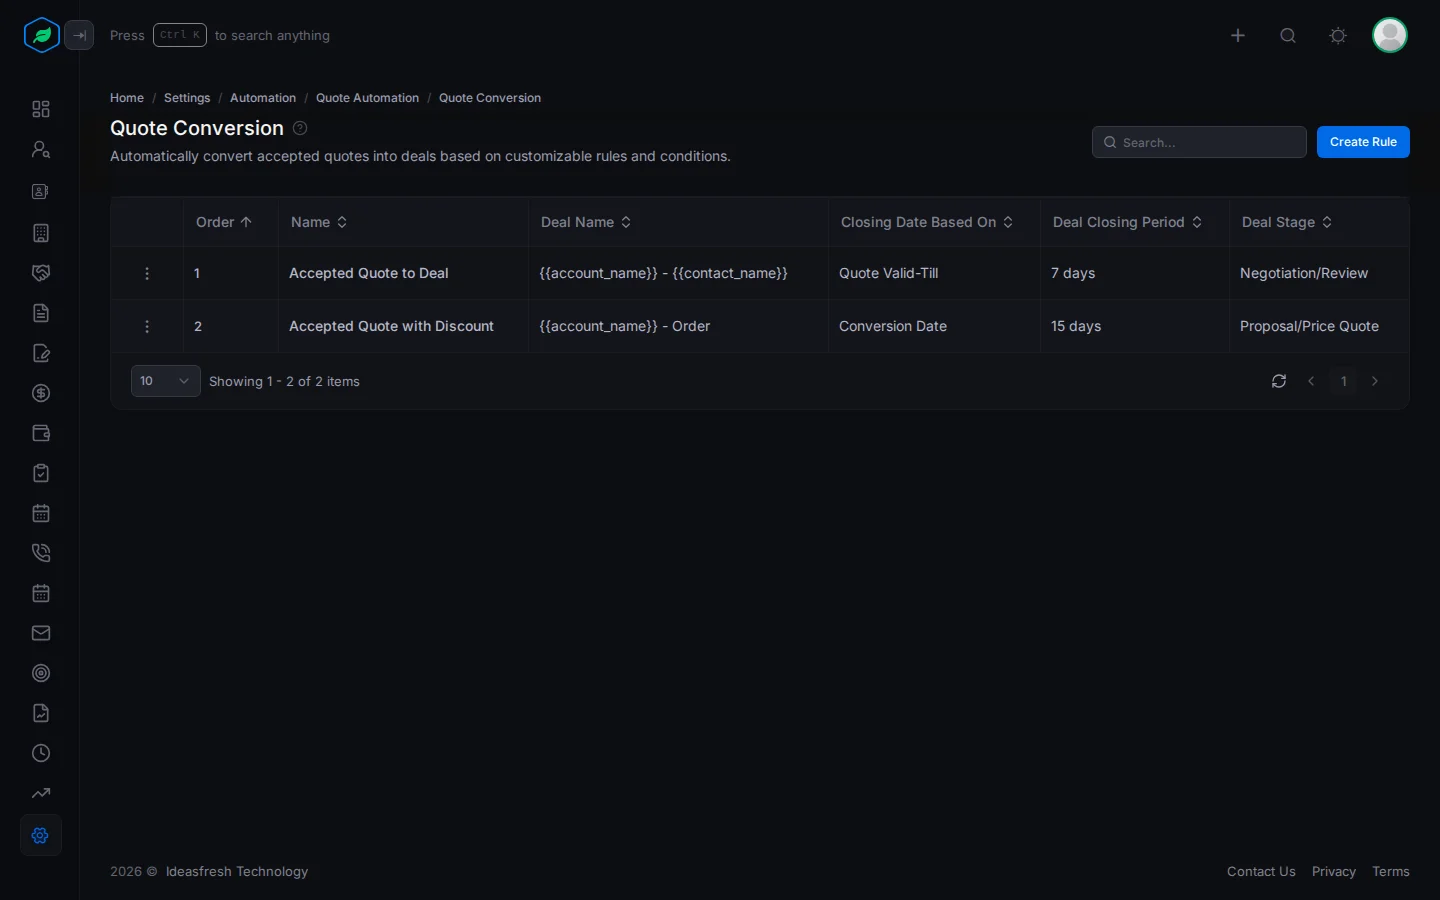
Task: Open the phone calls sidebar icon
Action: pyautogui.click(x=41, y=553)
